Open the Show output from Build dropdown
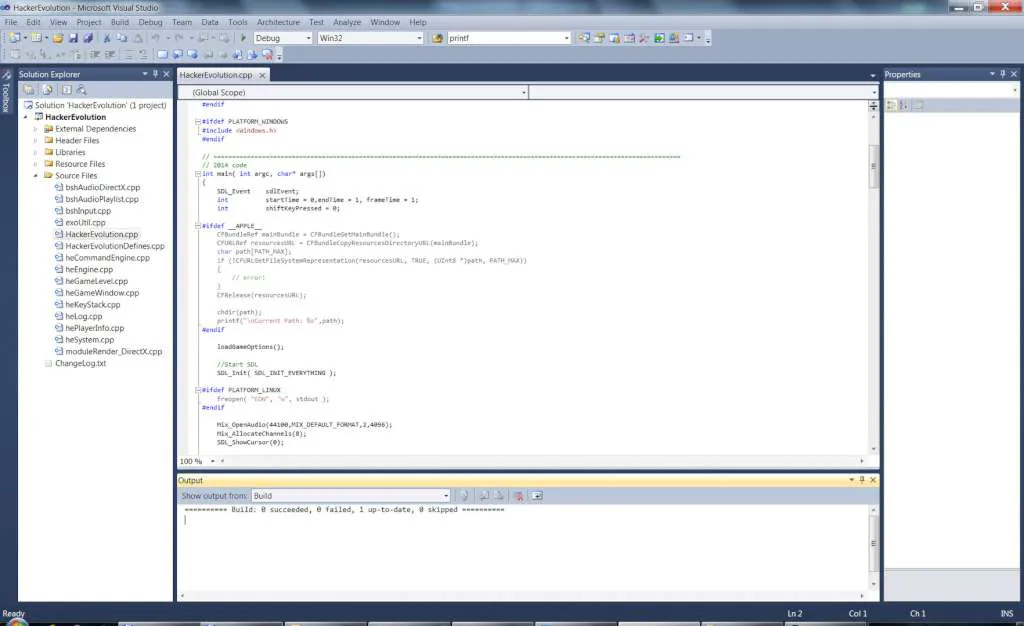Screen dimensions: 1024x626 [x=446, y=496]
